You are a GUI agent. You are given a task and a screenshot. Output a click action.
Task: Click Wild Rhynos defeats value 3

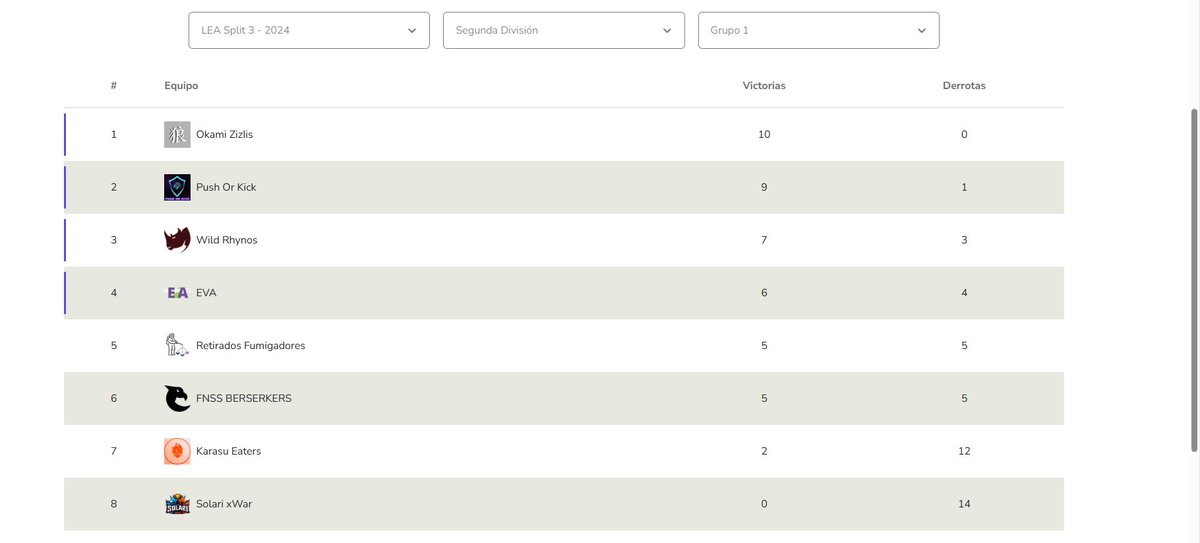964,240
